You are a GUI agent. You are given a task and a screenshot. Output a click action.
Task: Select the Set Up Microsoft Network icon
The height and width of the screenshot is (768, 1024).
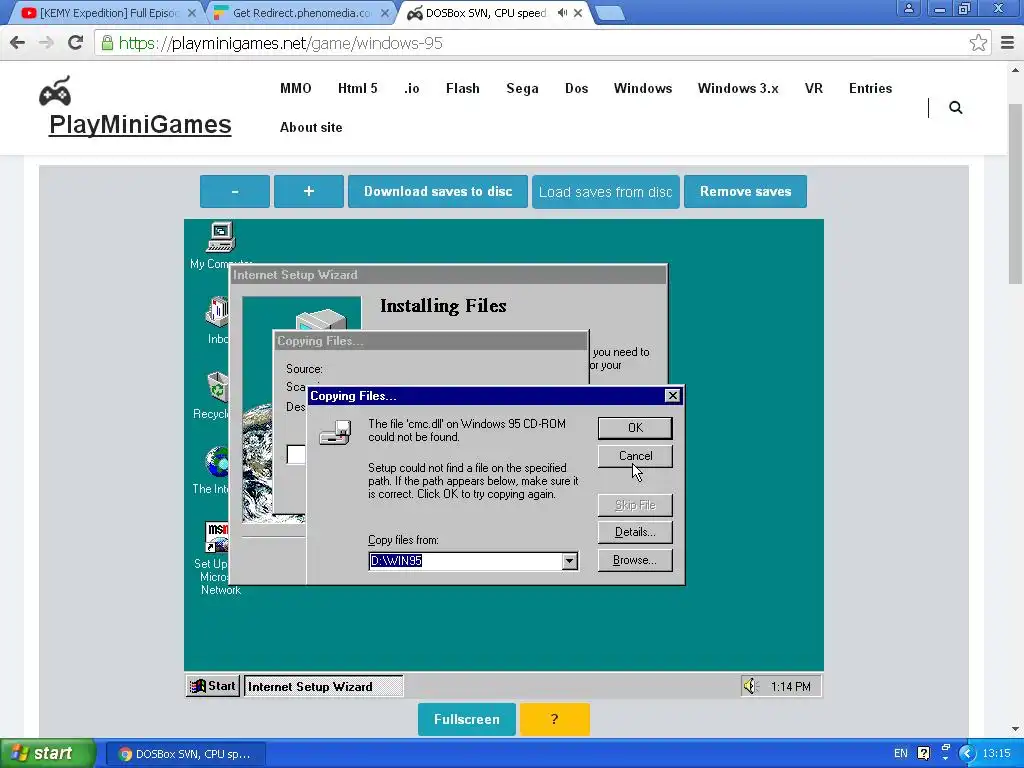pyautogui.click(x=217, y=537)
